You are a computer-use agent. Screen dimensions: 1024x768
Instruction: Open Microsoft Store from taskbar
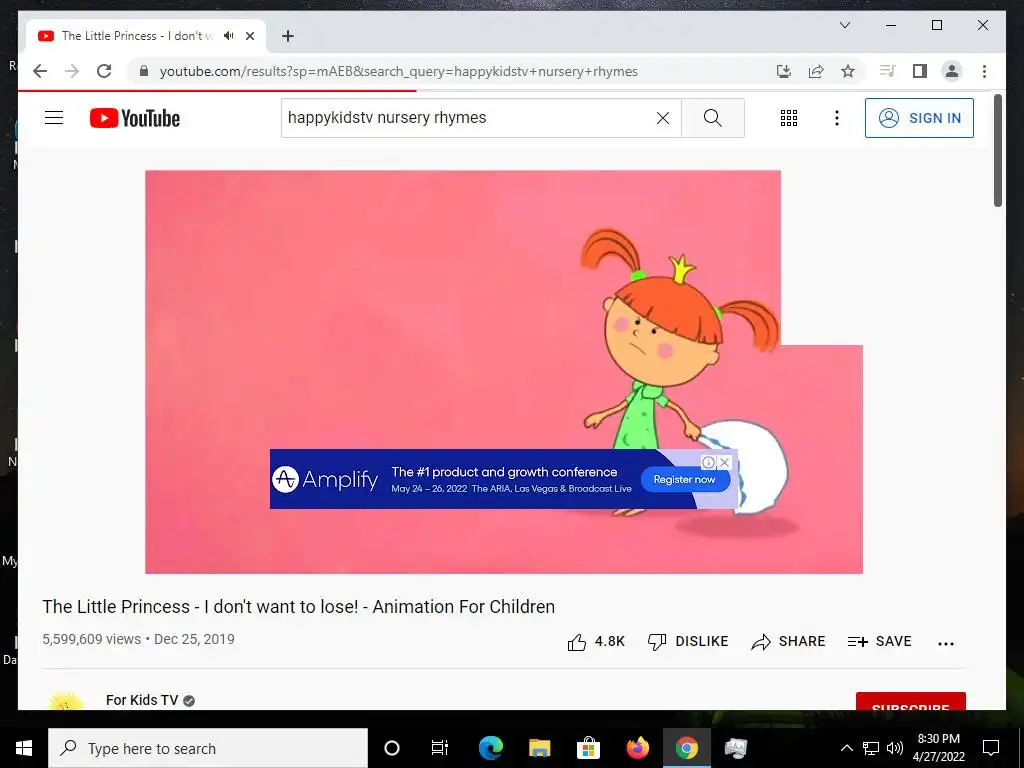click(x=588, y=748)
